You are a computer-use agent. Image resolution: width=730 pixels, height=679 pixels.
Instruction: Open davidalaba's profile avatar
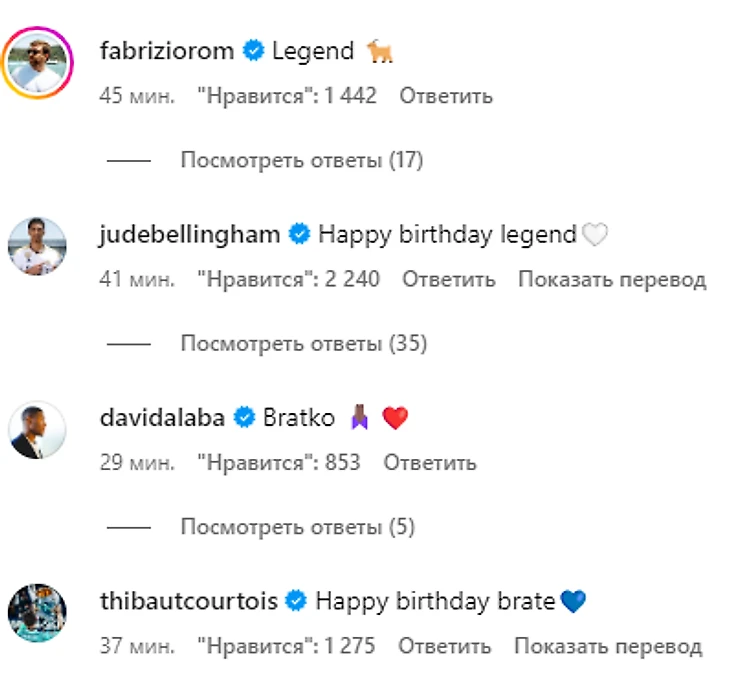[x=37, y=429]
